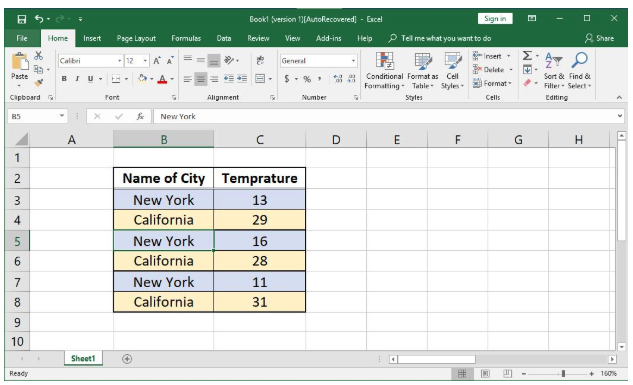Open Conditional Formatting menu
Screen dimensions: 633x385
[384, 71]
